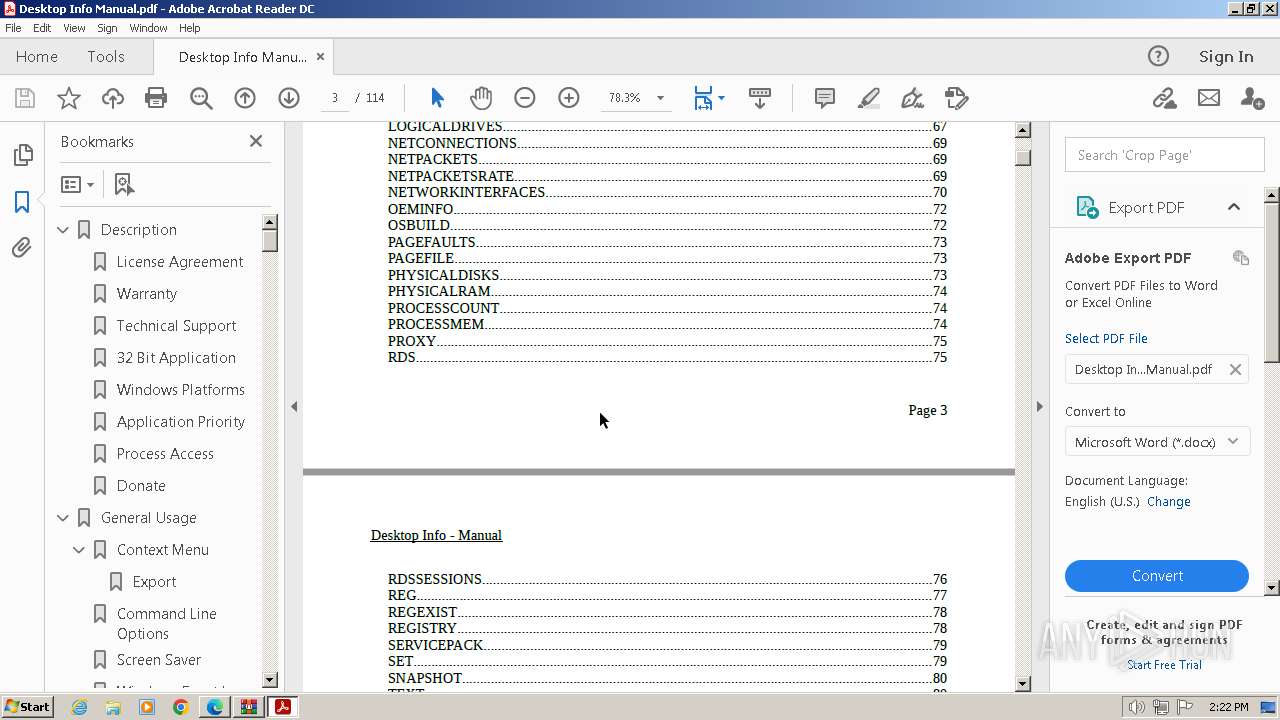
Task: Open the Attachments paperclip panel
Action: 22,247
